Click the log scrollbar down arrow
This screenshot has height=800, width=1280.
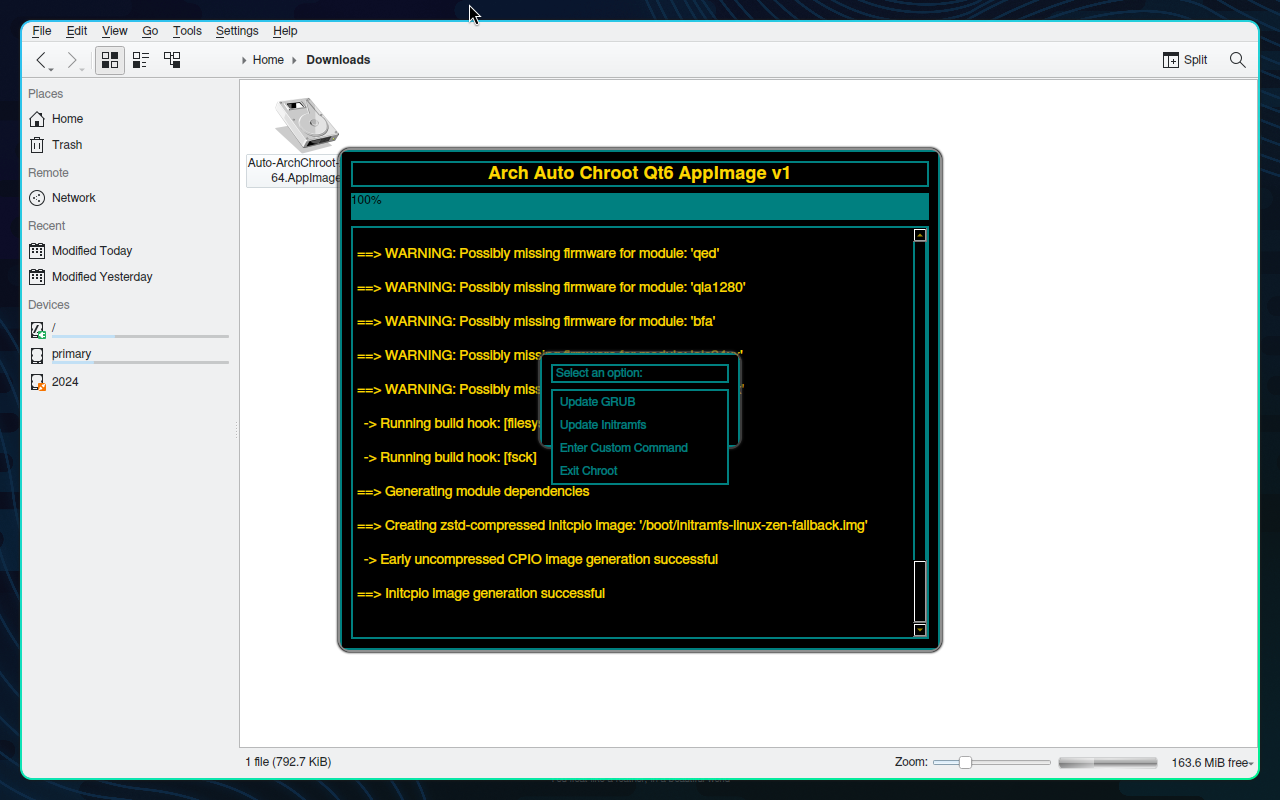[x=920, y=630]
